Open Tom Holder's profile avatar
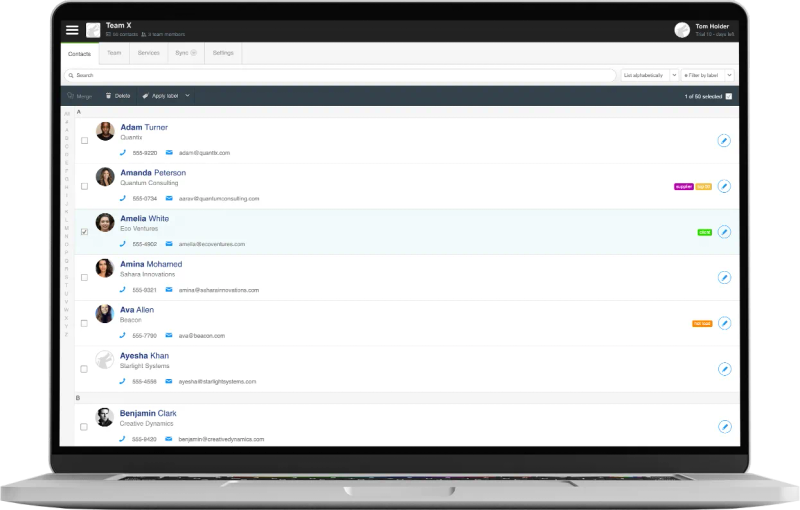Screen dimensions: 800x510 (682, 30)
